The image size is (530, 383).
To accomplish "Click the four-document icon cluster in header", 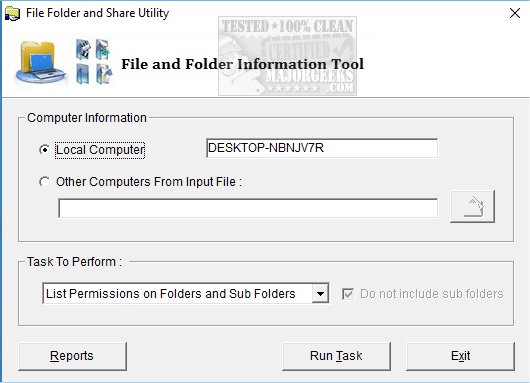I will (x=94, y=62).
